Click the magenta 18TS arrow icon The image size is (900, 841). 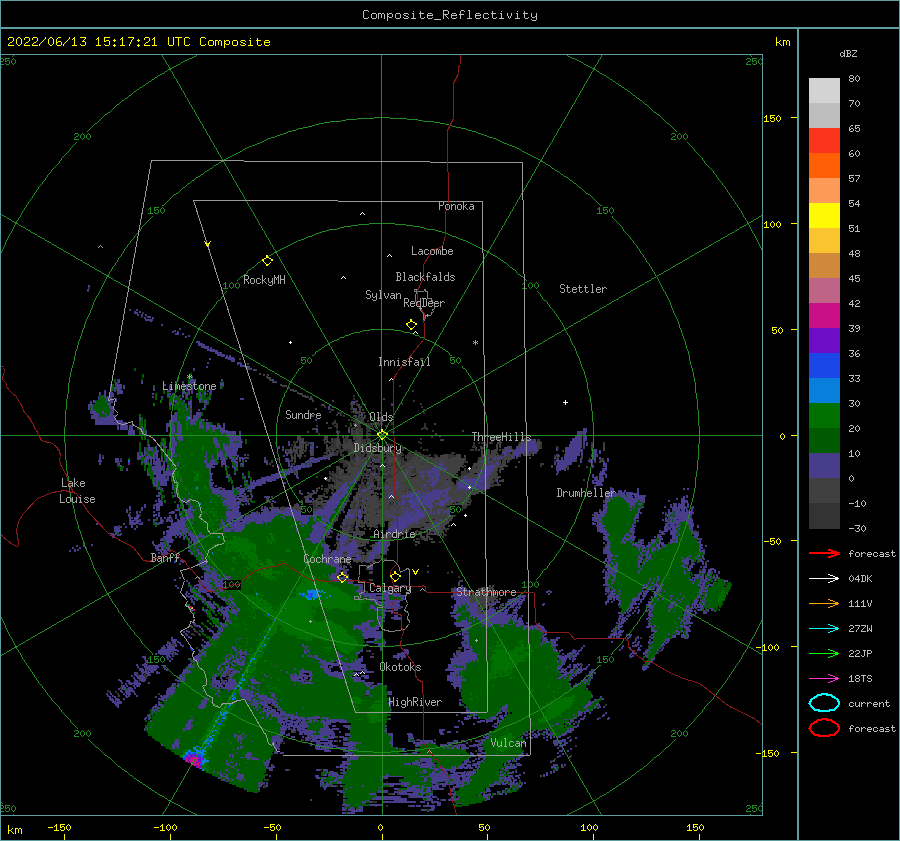824,679
